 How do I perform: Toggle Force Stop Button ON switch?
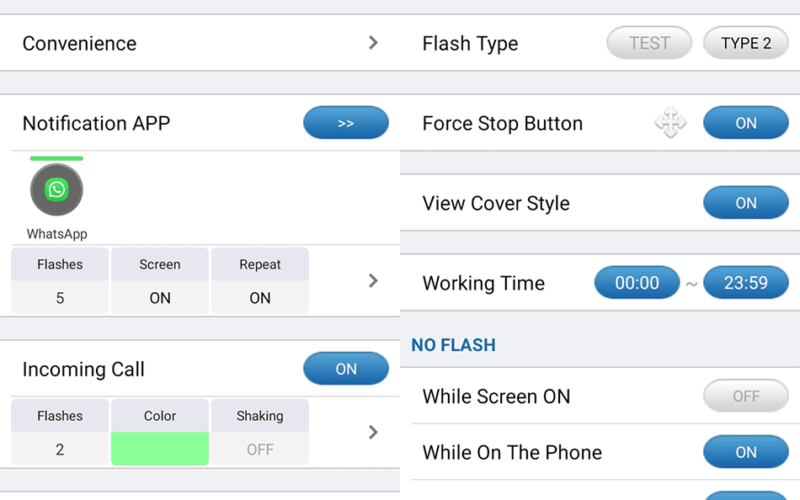tap(746, 122)
